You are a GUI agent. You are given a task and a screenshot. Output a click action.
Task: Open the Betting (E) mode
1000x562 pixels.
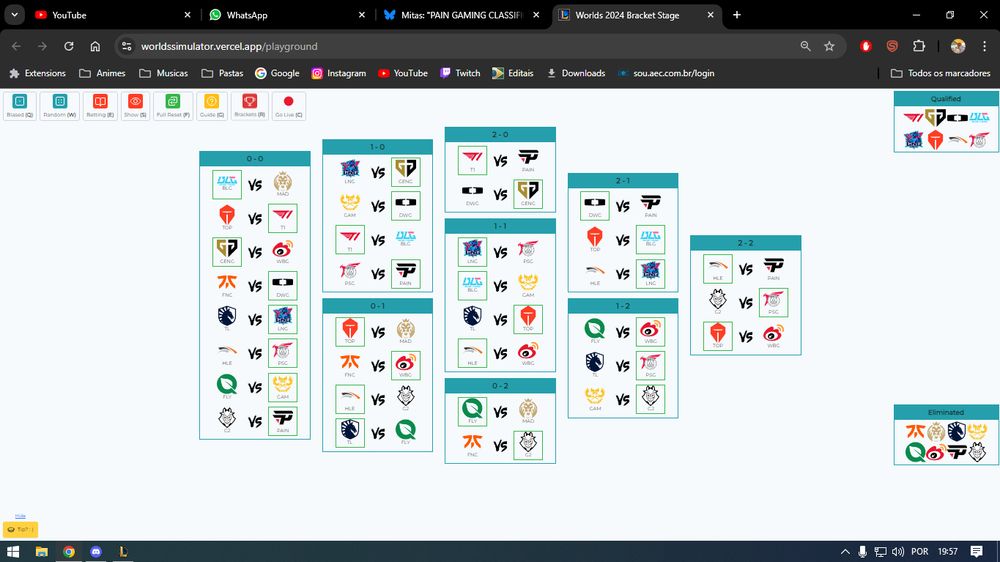pyautogui.click(x=100, y=106)
